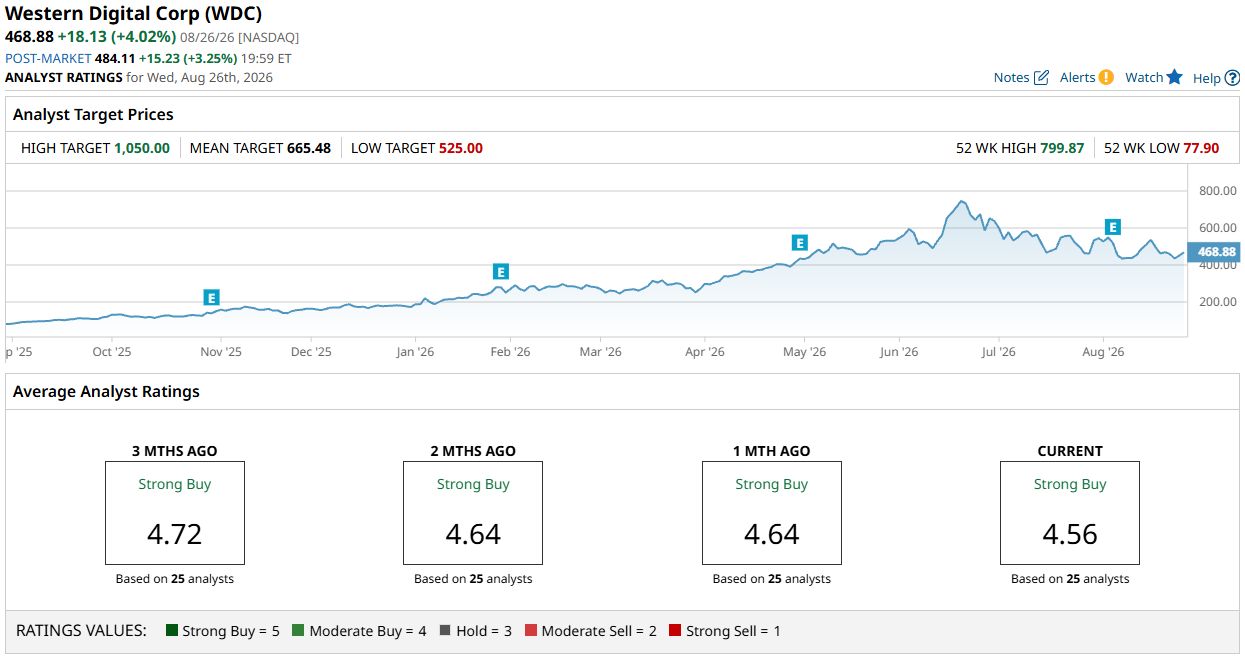Click 'Based on 25 analysts' under 3 MTHS AGO
This screenshot has height=665, width=1245.
pyautogui.click(x=175, y=579)
